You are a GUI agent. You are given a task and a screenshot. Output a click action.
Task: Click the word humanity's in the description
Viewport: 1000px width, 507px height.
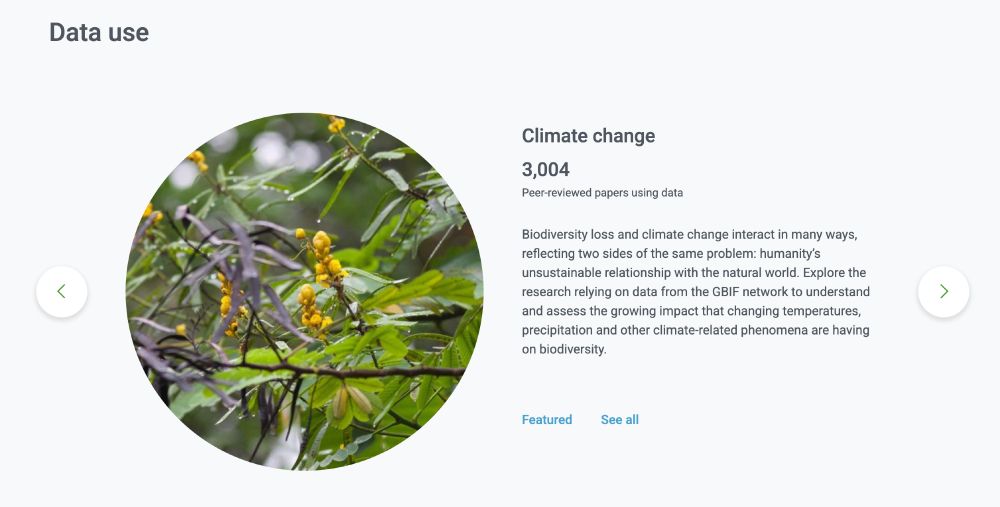click(790, 254)
